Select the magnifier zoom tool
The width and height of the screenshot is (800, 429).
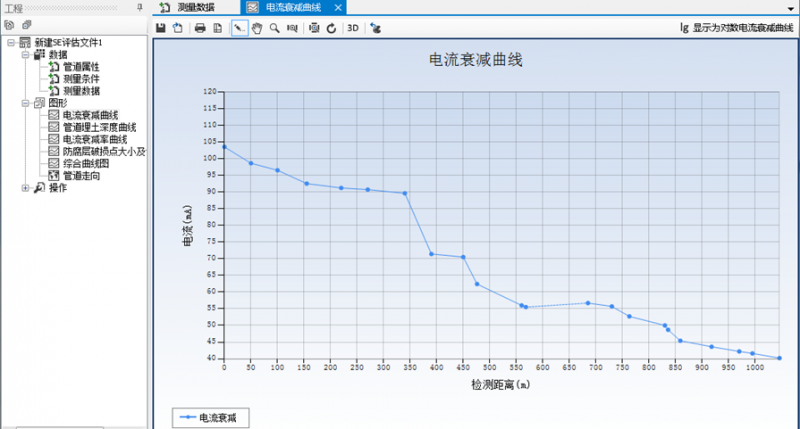274,28
